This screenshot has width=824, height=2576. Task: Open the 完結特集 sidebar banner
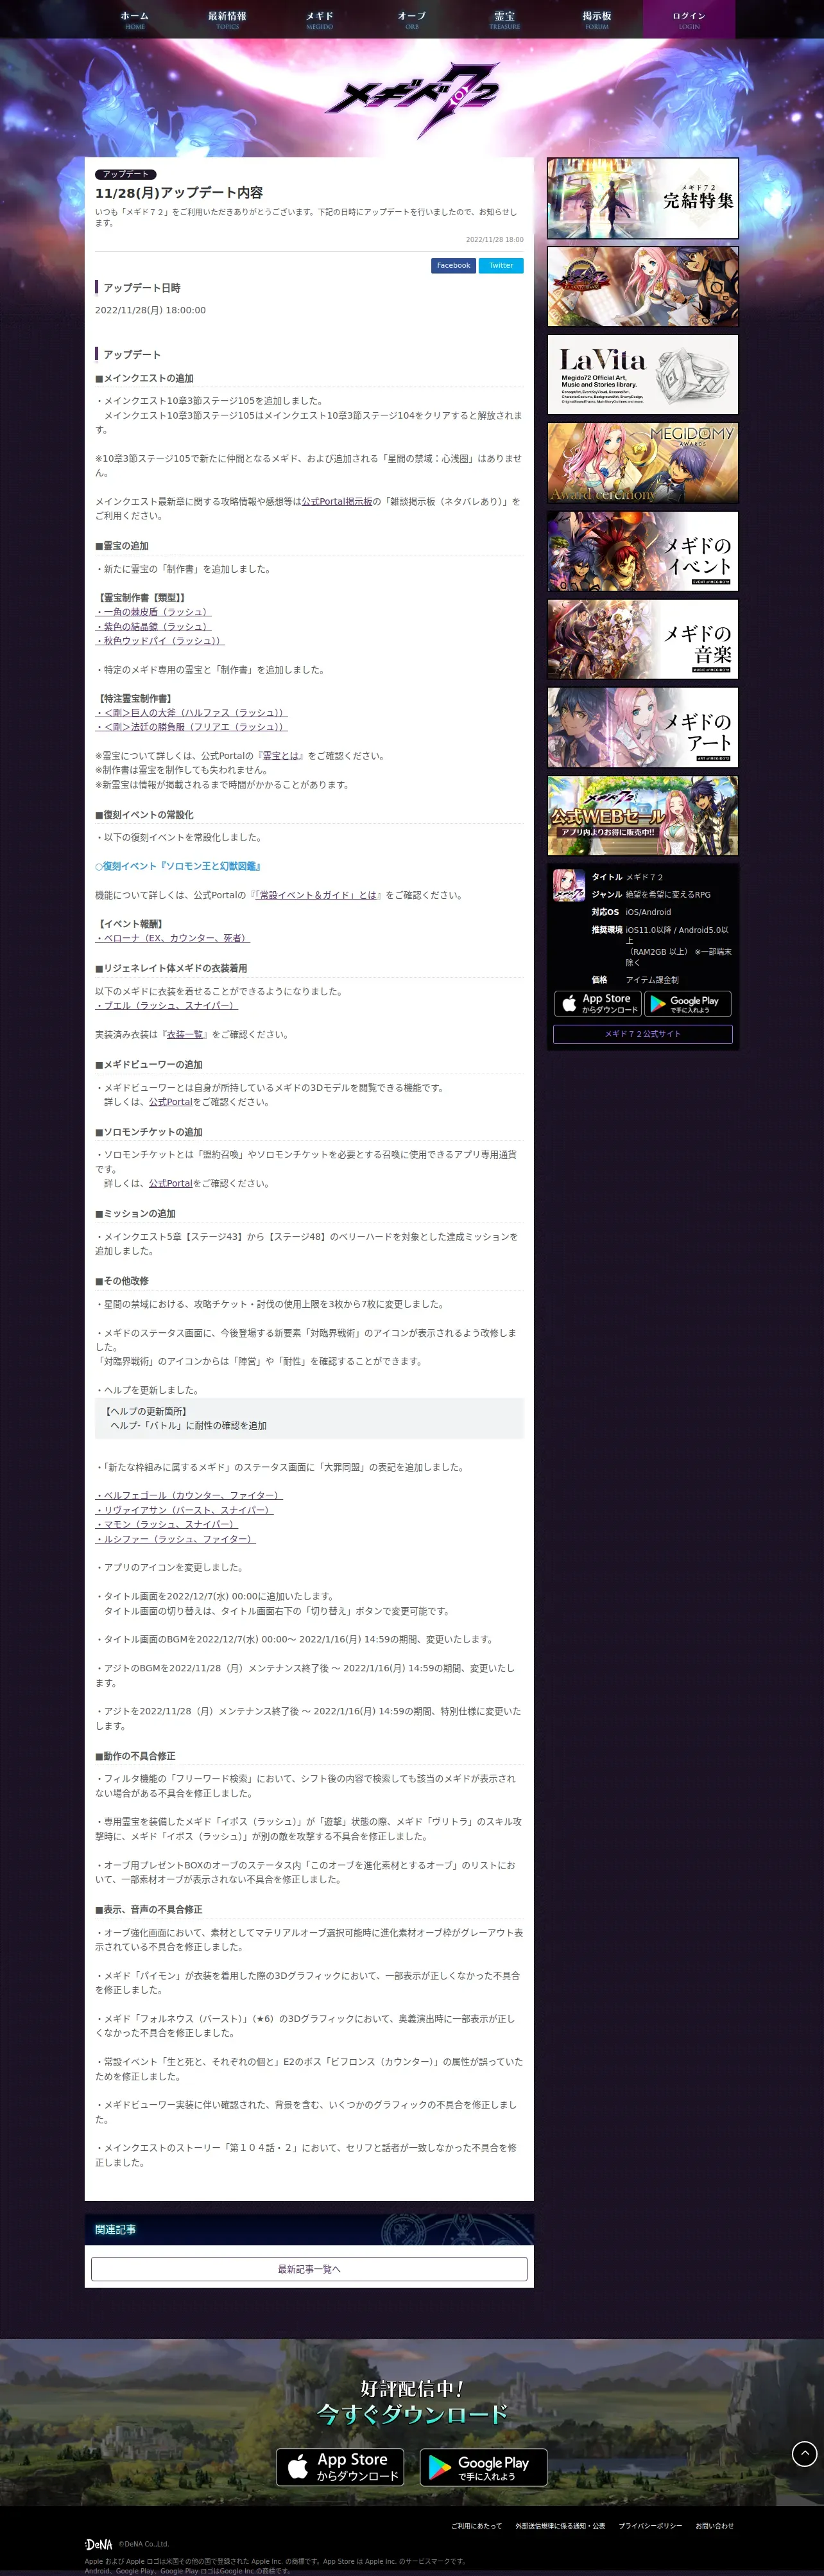point(643,198)
